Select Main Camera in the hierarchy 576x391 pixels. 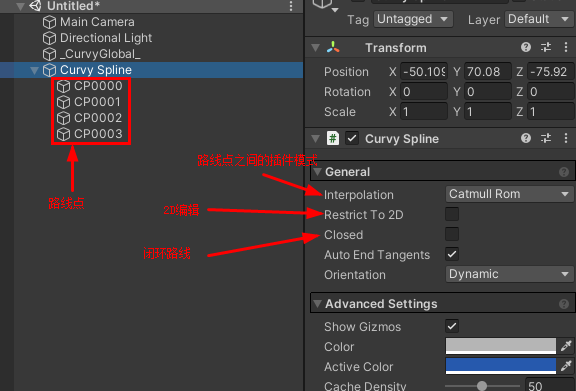click(97, 22)
